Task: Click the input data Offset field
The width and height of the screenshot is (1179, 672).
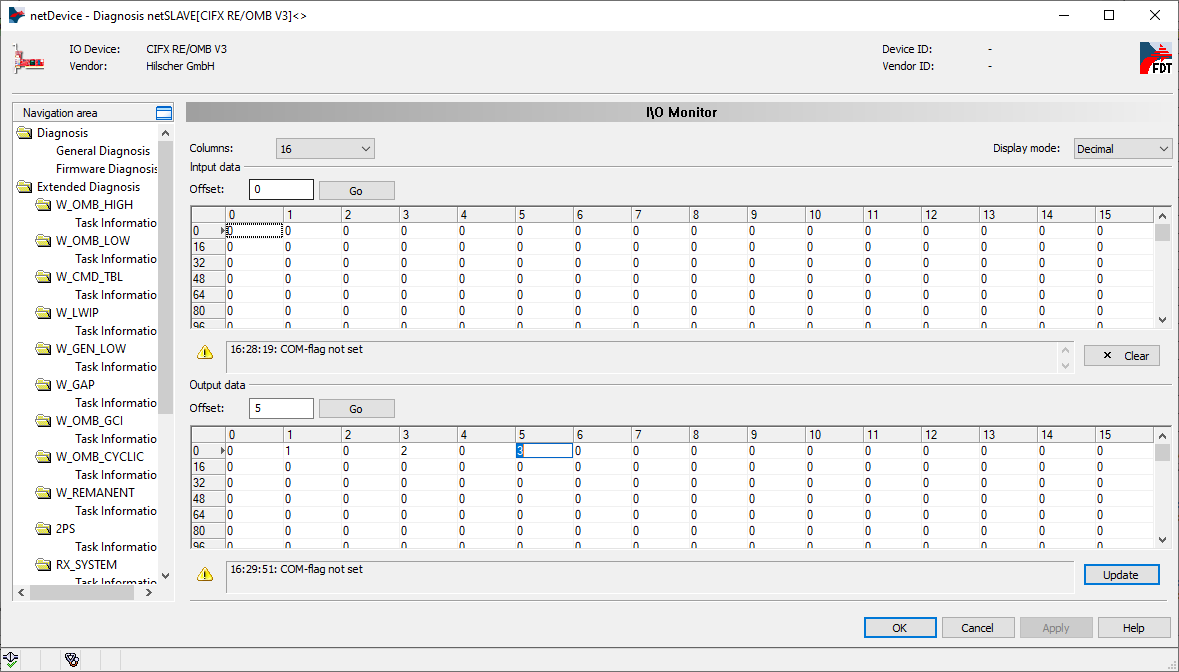Action: point(281,190)
